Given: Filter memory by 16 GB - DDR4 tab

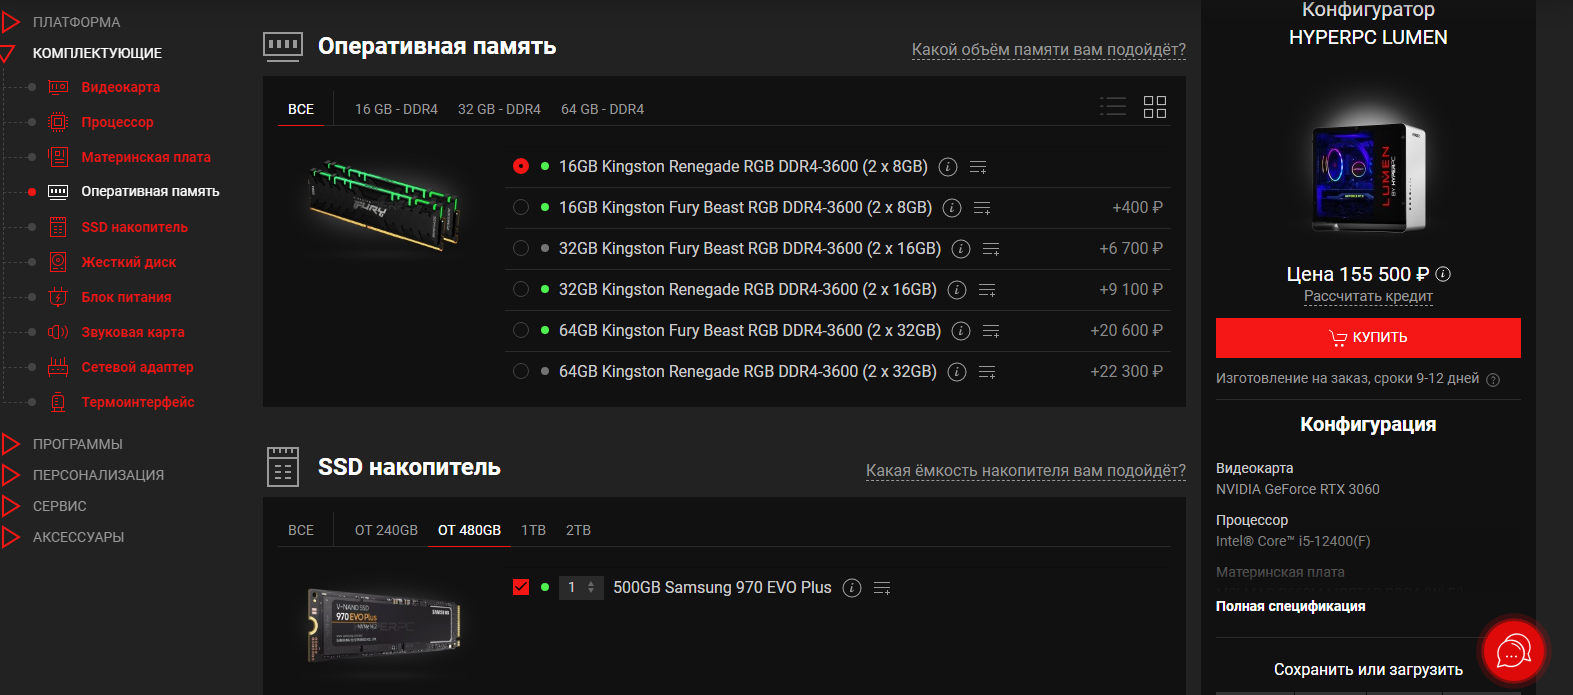Looking at the screenshot, I should tap(396, 109).
